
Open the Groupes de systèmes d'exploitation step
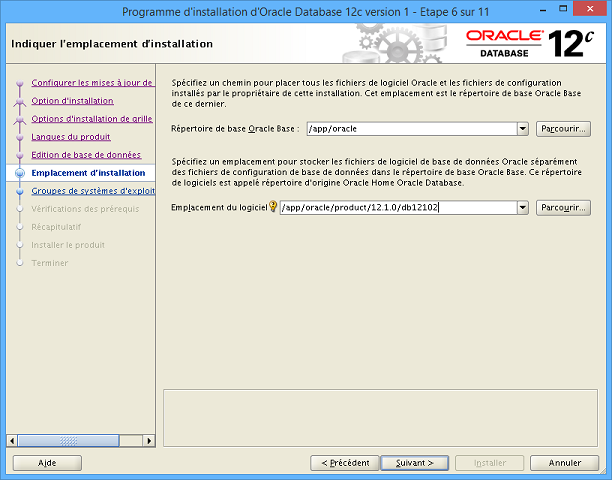93,191
